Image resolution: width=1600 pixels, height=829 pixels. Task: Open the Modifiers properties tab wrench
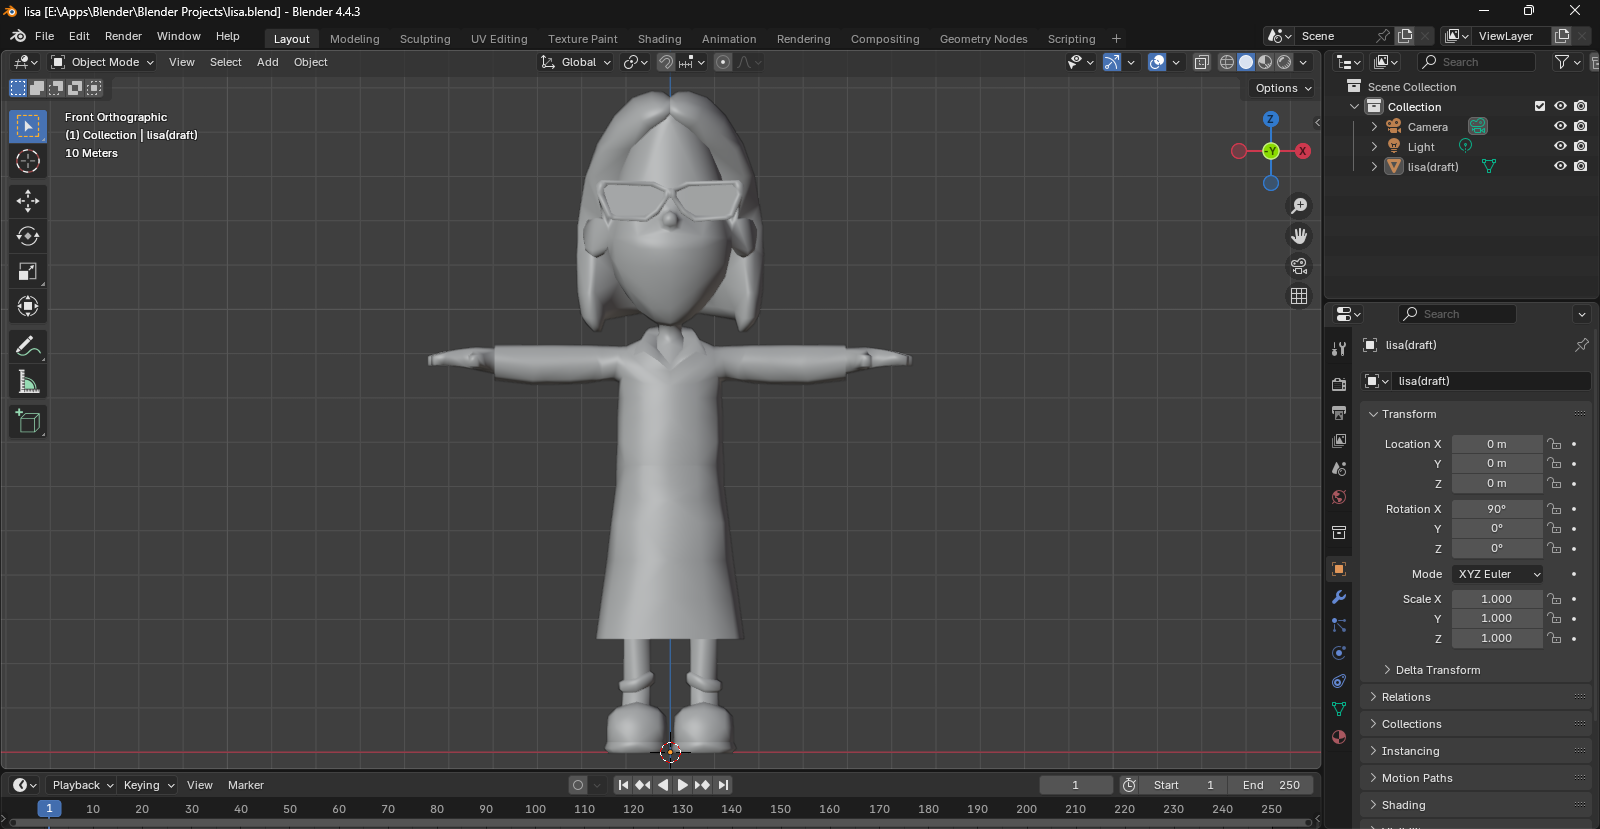pyautogui.click(x=1339, y=597)
